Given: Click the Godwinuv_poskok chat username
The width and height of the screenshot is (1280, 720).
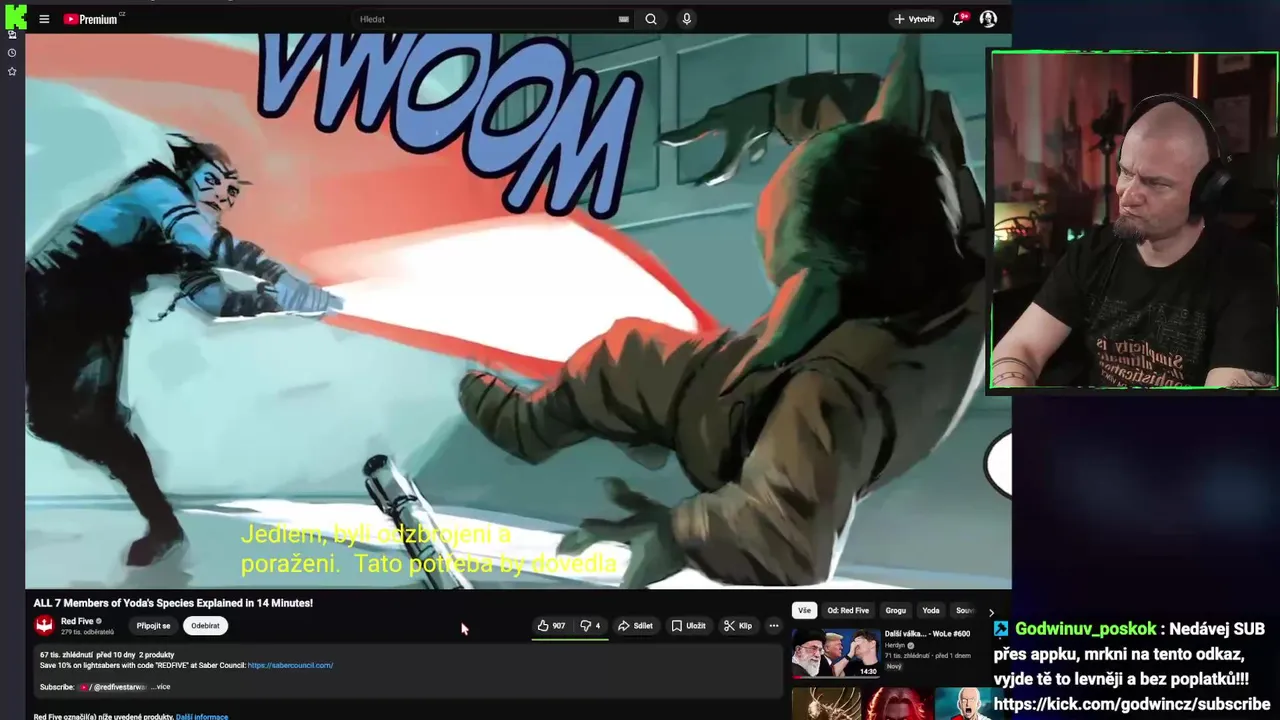Looking at the screenshot, I should [x=1085, y=629].
